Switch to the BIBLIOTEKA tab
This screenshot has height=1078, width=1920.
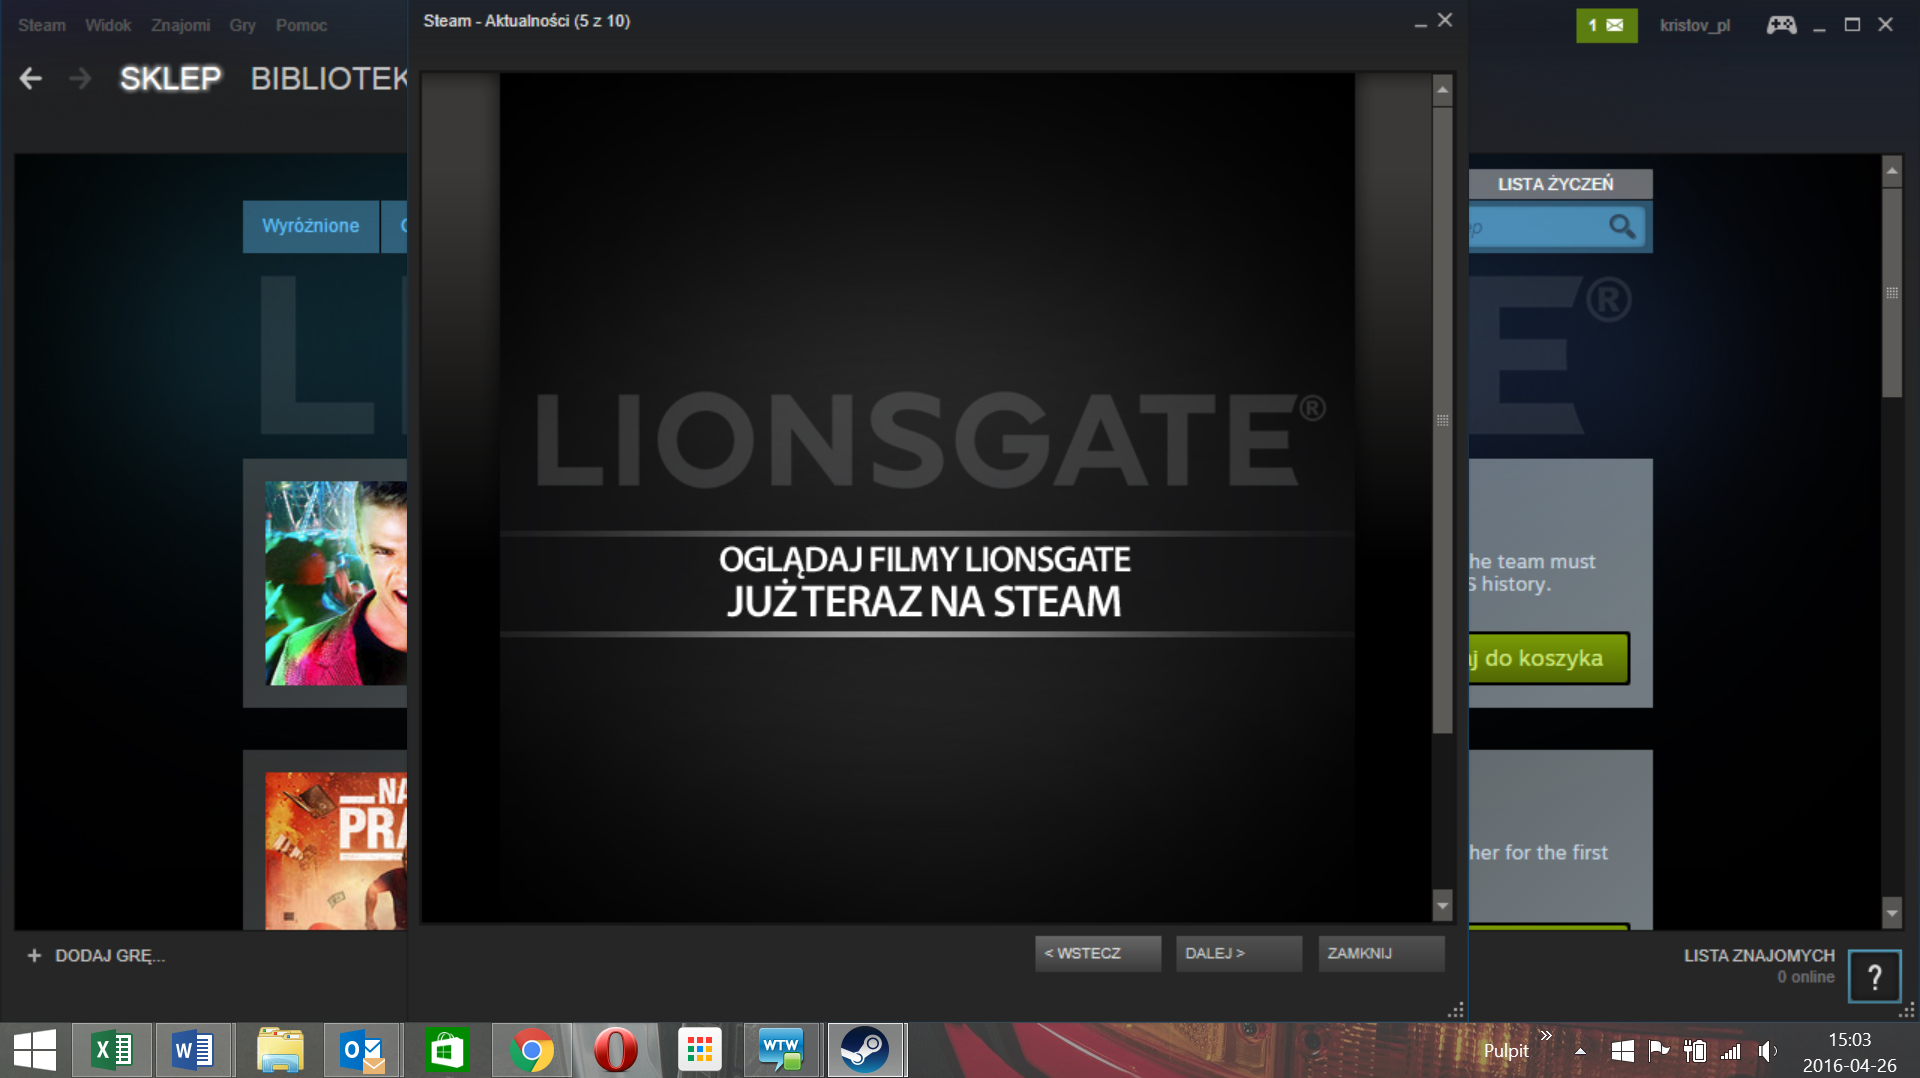click(329, 78)
